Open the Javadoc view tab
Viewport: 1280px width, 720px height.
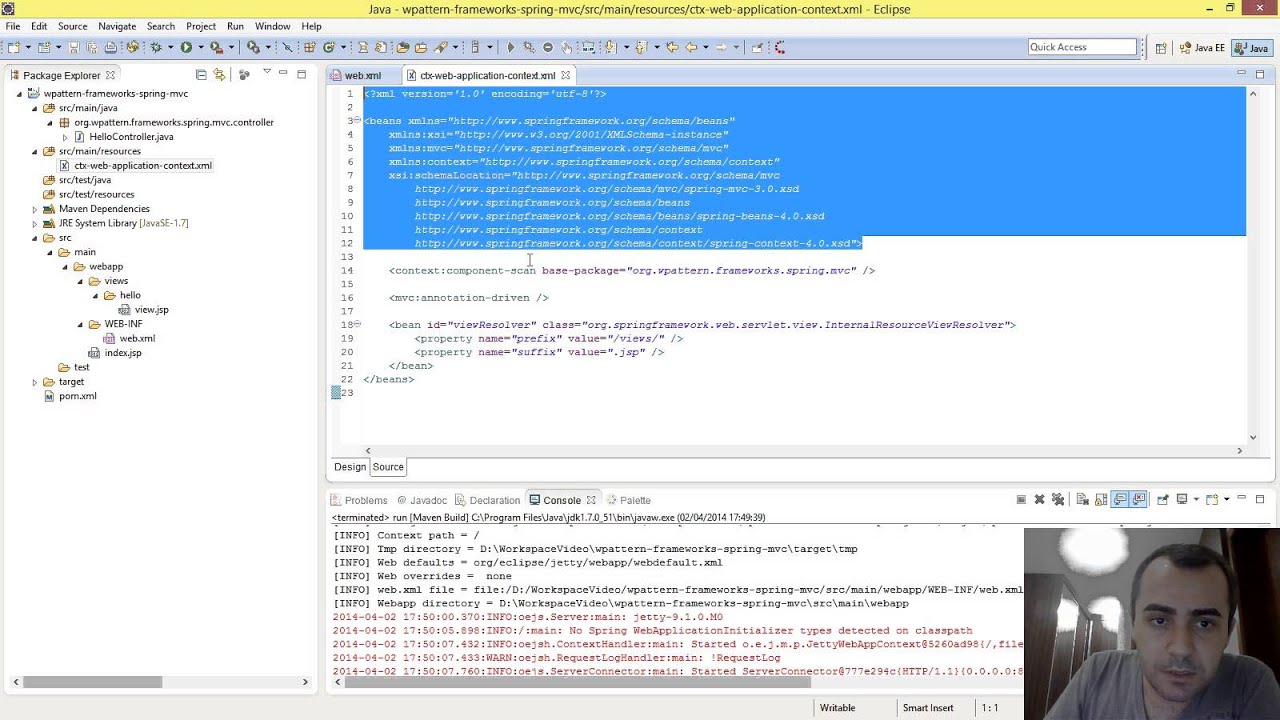pyautogui.click(x=422, y=500)
